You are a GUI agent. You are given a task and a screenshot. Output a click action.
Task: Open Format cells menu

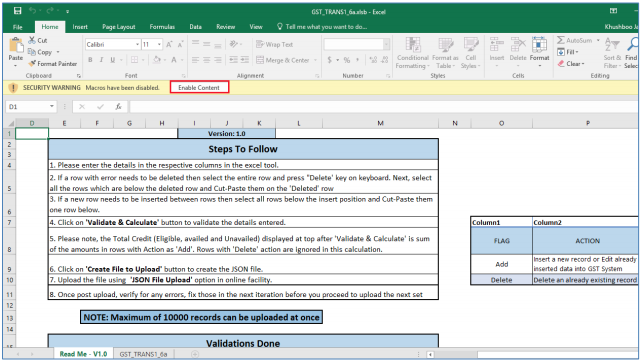click(x=539, y=52)
